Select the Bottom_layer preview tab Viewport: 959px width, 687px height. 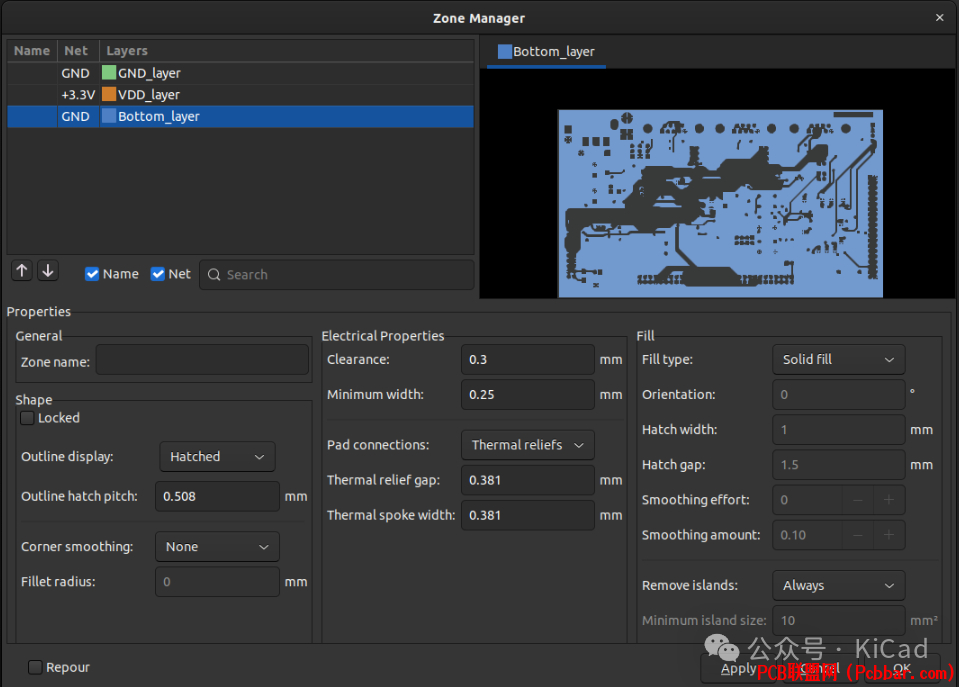click(546, 52)
